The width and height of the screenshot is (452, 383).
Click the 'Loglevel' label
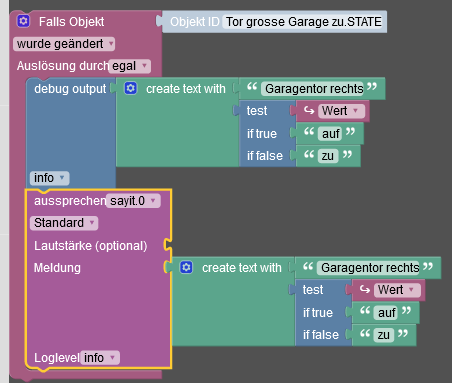click(57, 358)
